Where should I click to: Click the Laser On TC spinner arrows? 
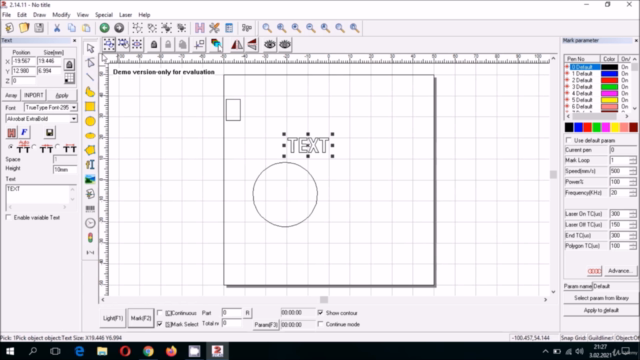633,214
